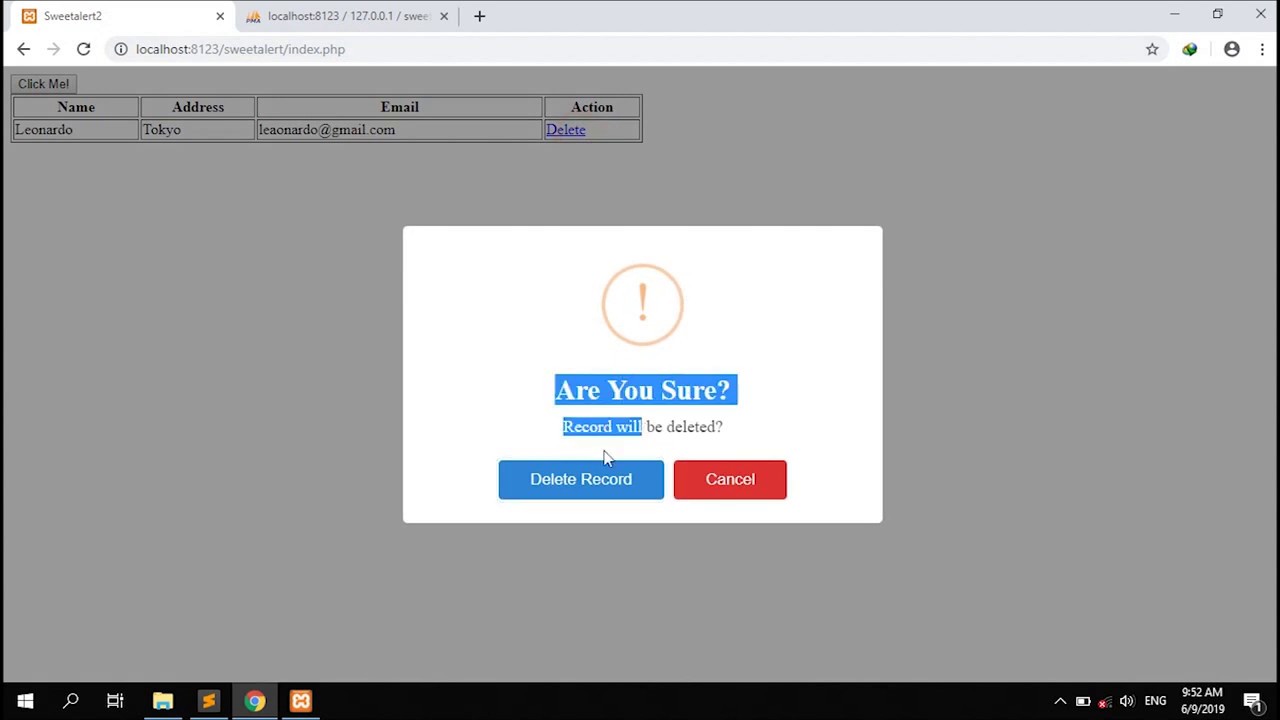Click the Chrome taskbar icon

254,701
